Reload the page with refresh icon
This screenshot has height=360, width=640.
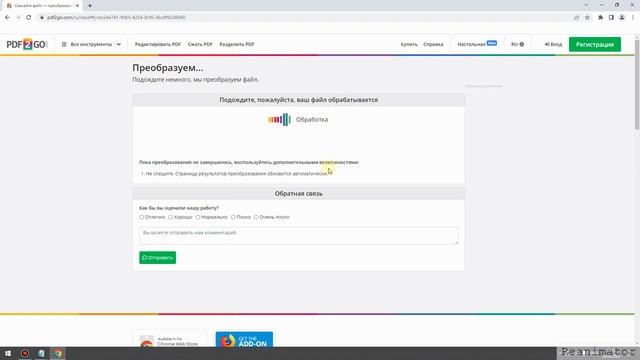pos(29,17)
